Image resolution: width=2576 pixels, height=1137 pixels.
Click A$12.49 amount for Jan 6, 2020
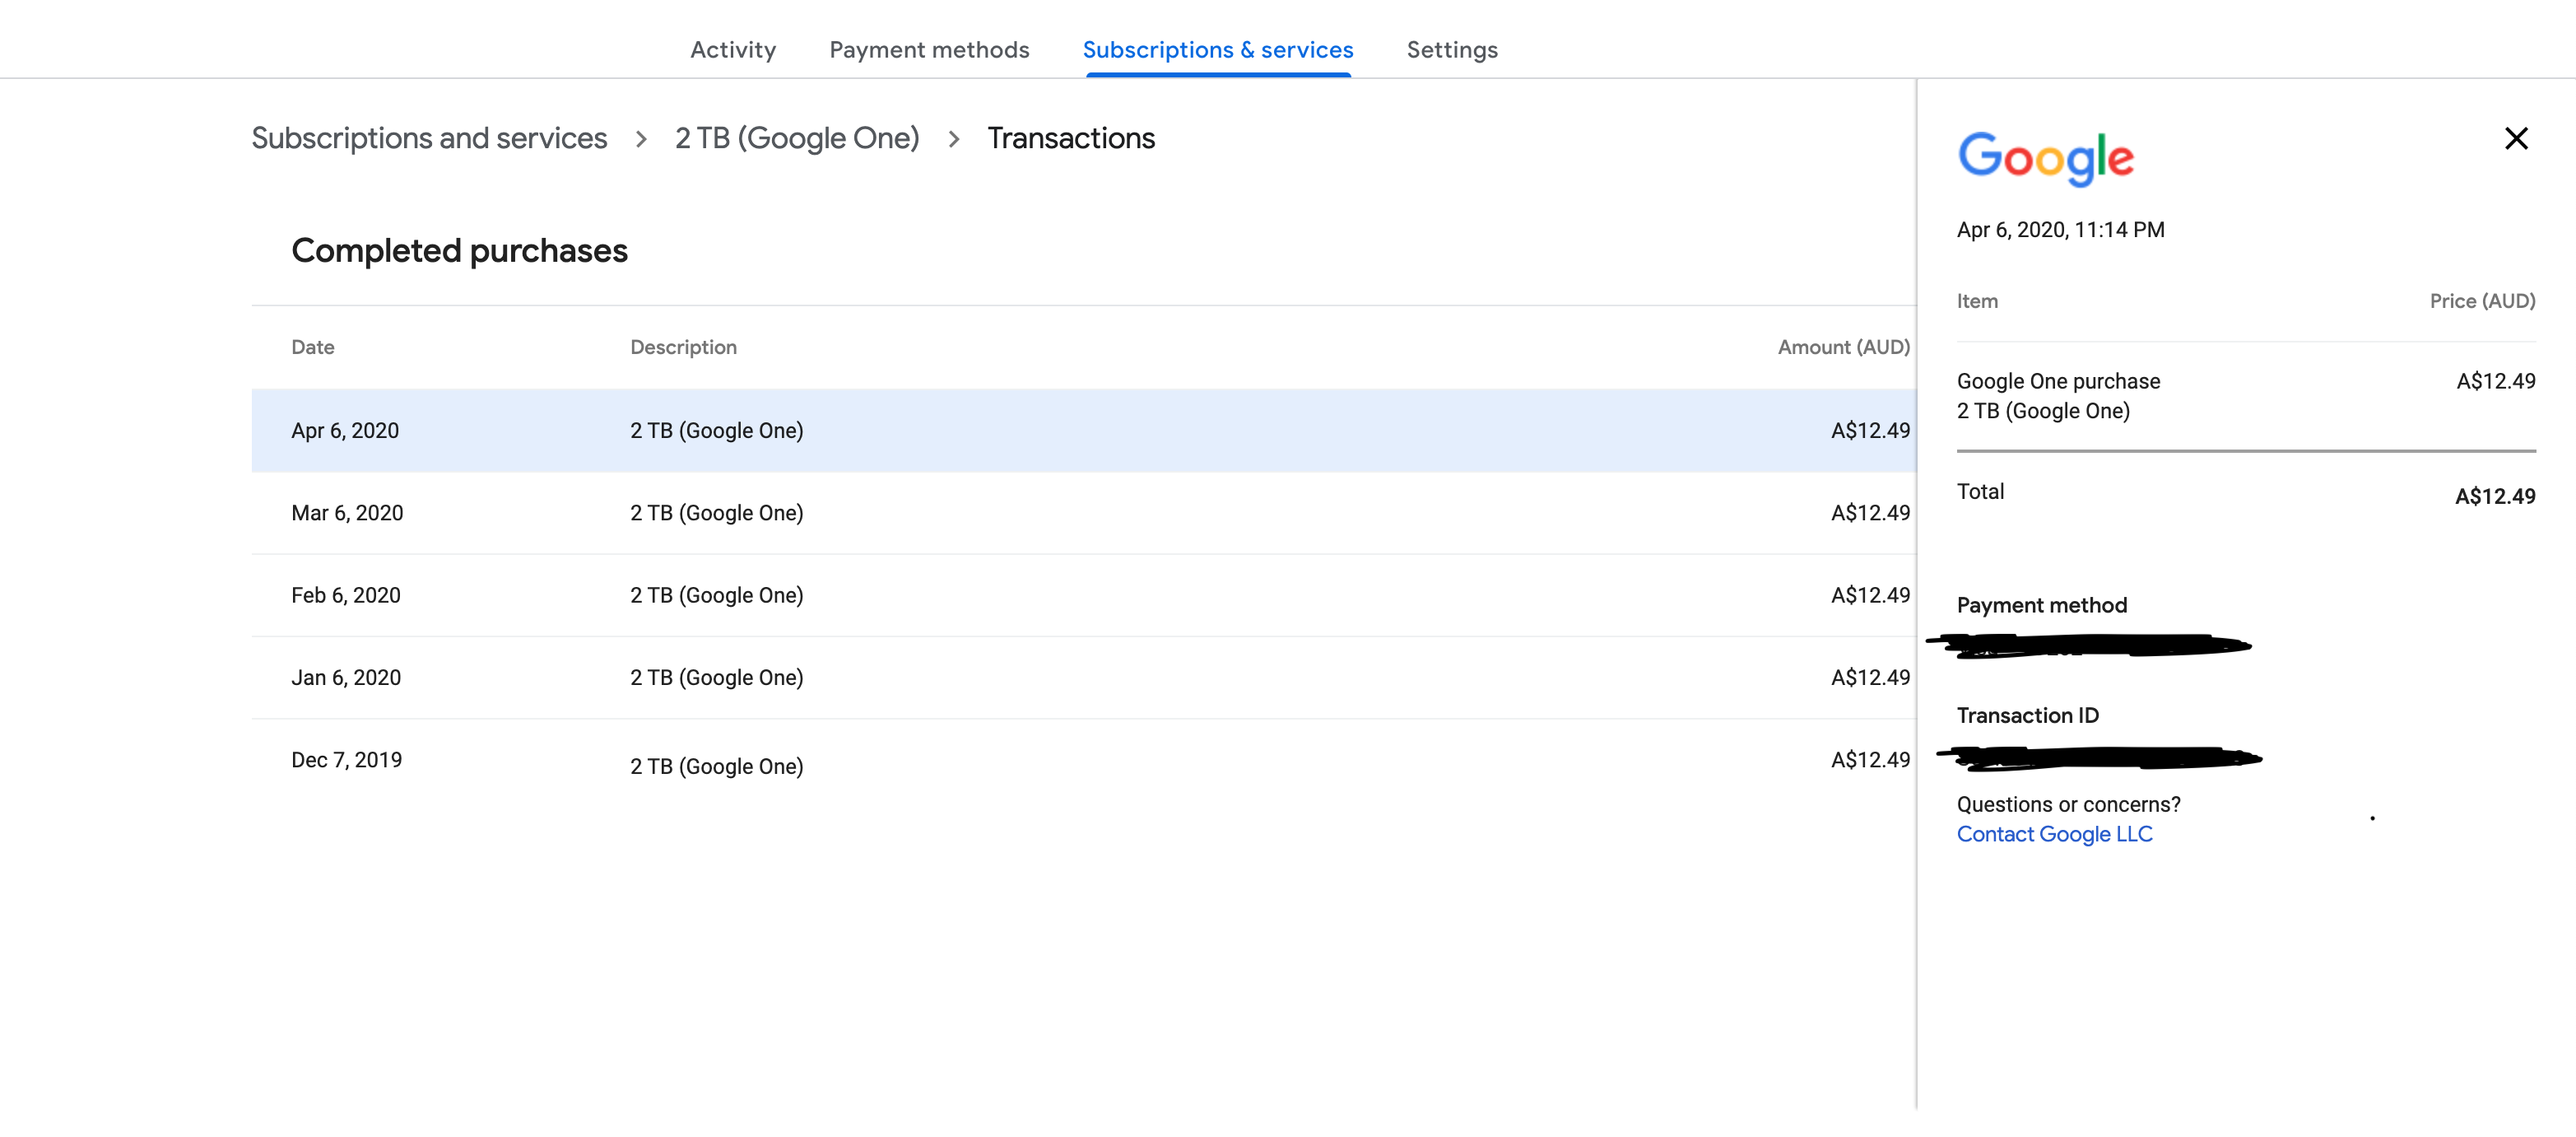tap(1870, 677)
